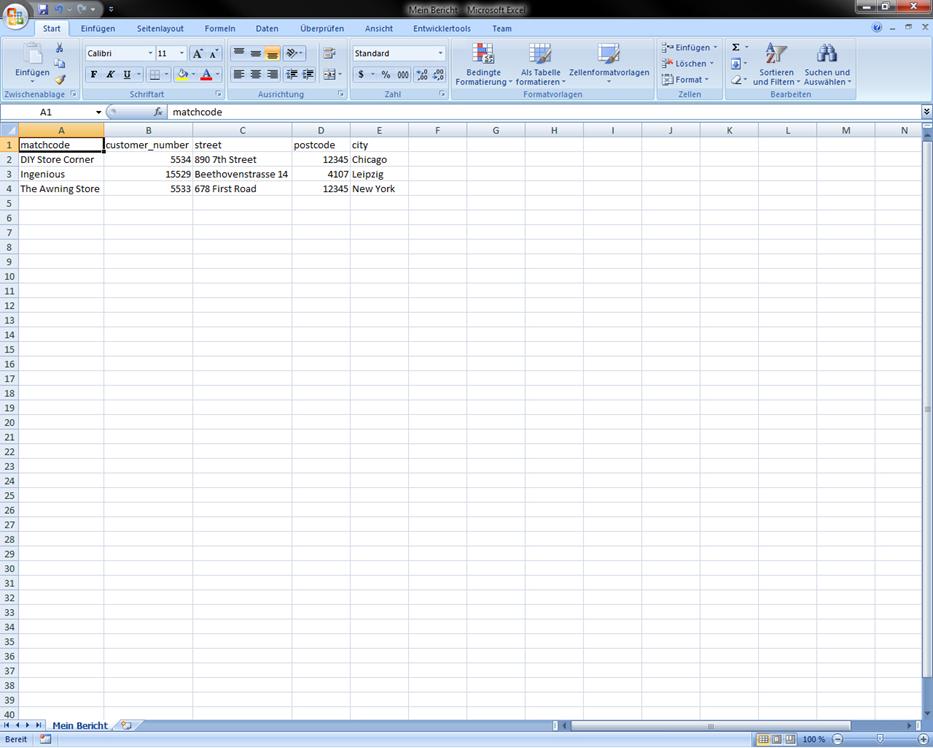Click the percent style icon
The image size is (933, 748).
(385, 75)
